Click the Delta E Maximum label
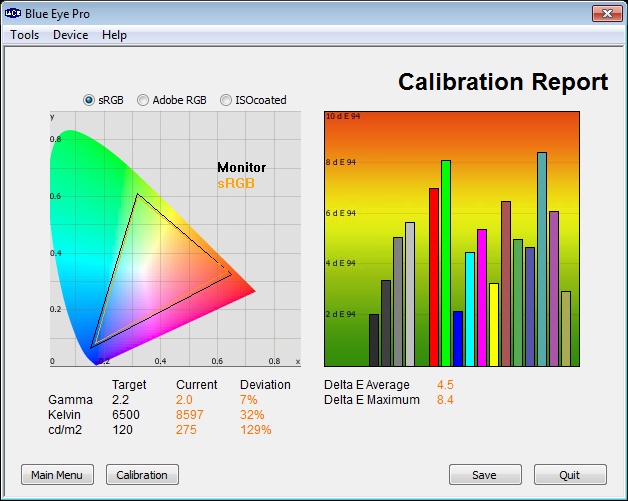Screen dimensions: 628x501 point(372,400)
